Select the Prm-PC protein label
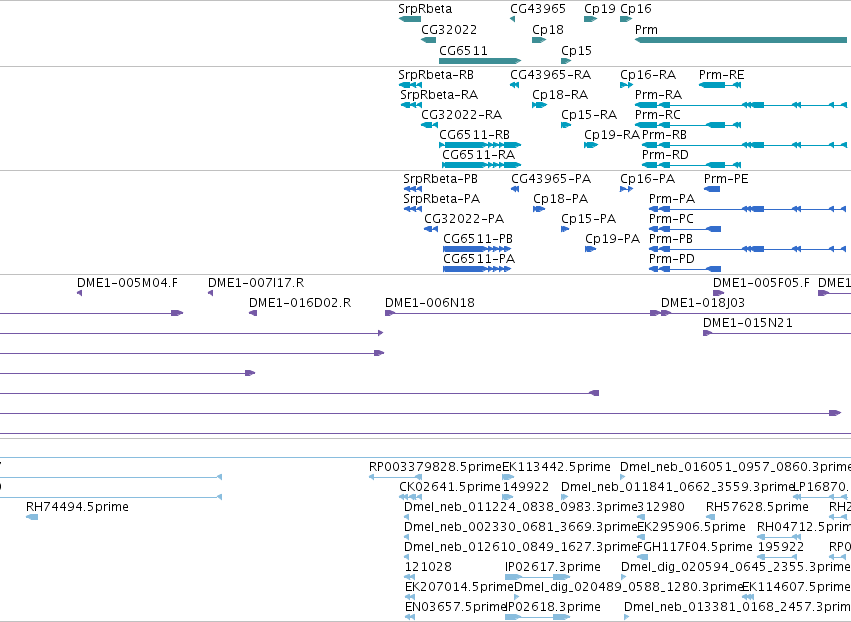The width and height of the screenshot is (851, 622). (x=671, y=219)
